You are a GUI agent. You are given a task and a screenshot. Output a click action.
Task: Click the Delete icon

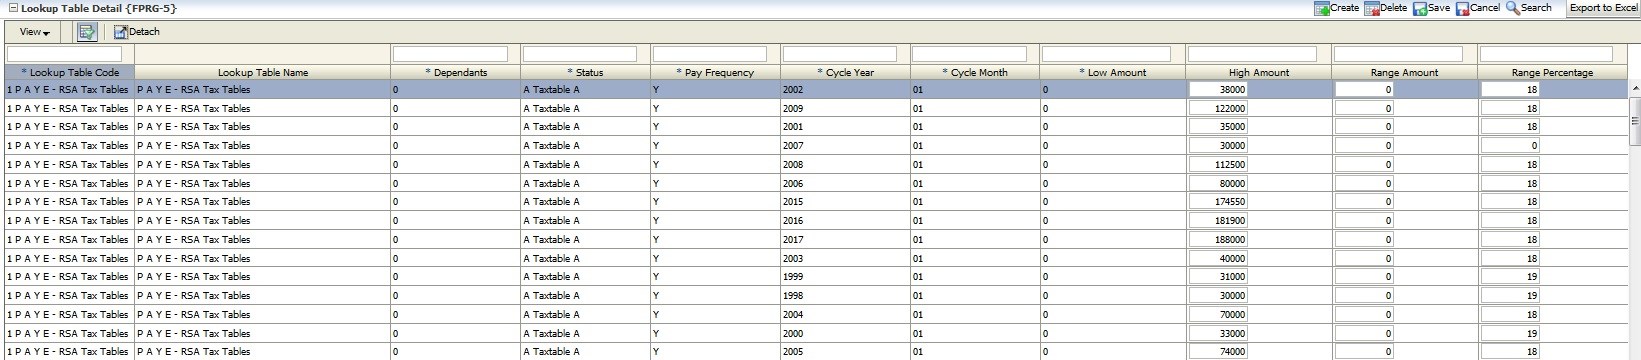[1371, 8]
